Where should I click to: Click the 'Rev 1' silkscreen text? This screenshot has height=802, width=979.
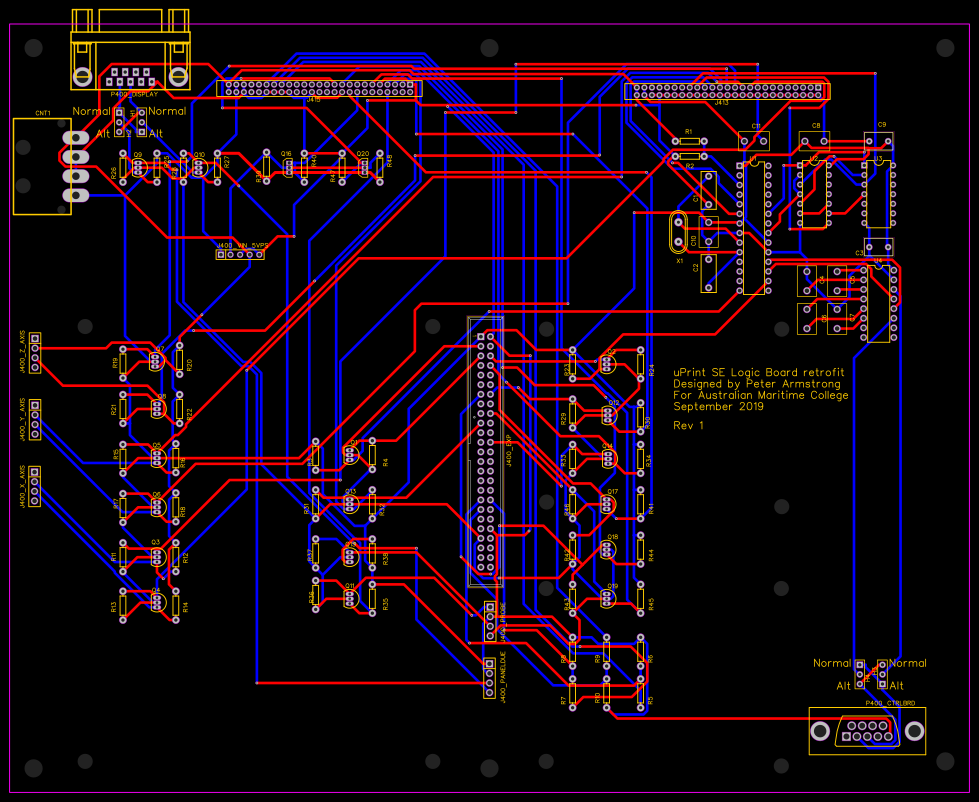688,426
